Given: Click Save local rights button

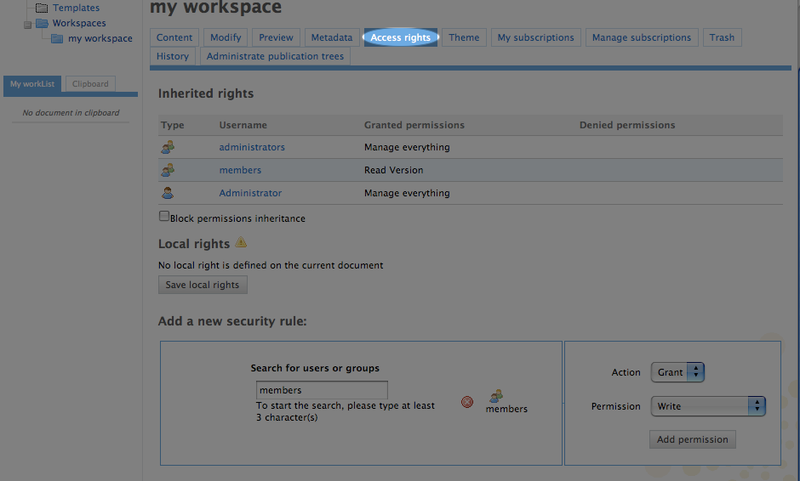Looking at the screenshot, I should pos(203,285).
